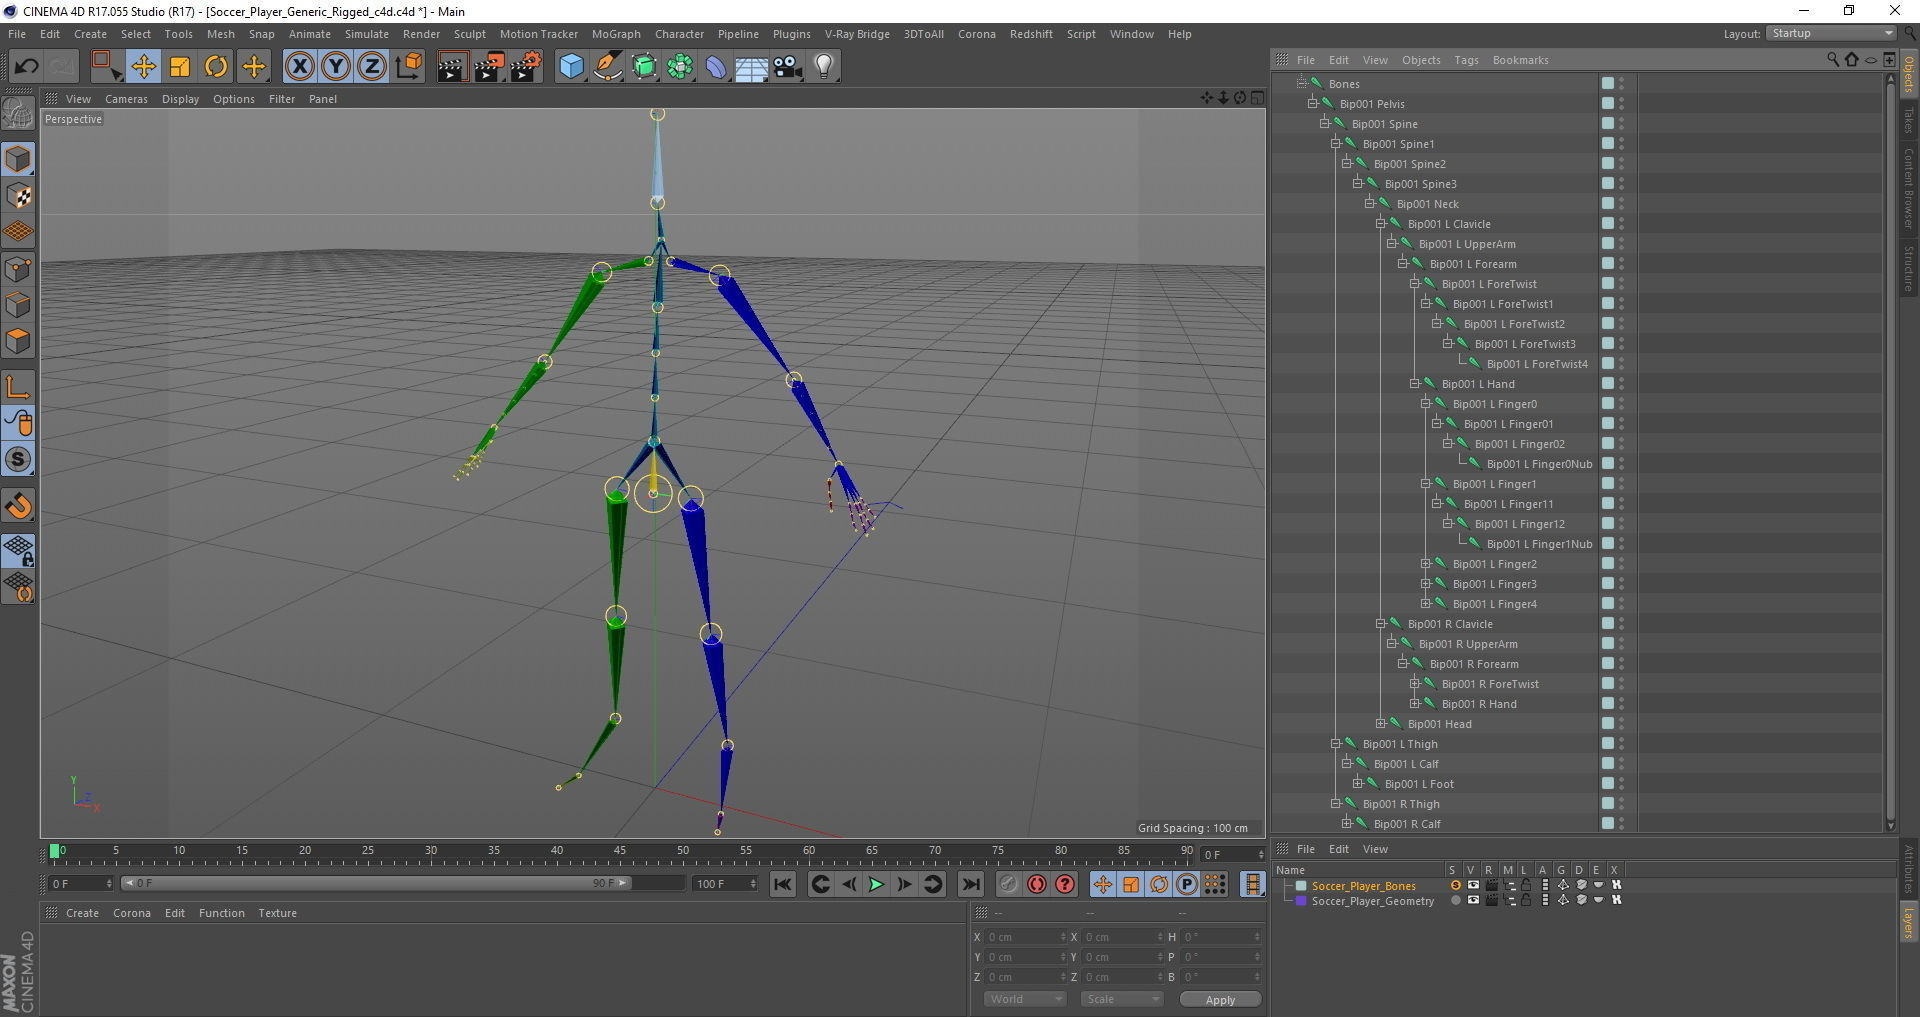This screenshot has width=1920, height=1017.
Task: Toggle Enable Snap S icon
Action: (18, 460)
